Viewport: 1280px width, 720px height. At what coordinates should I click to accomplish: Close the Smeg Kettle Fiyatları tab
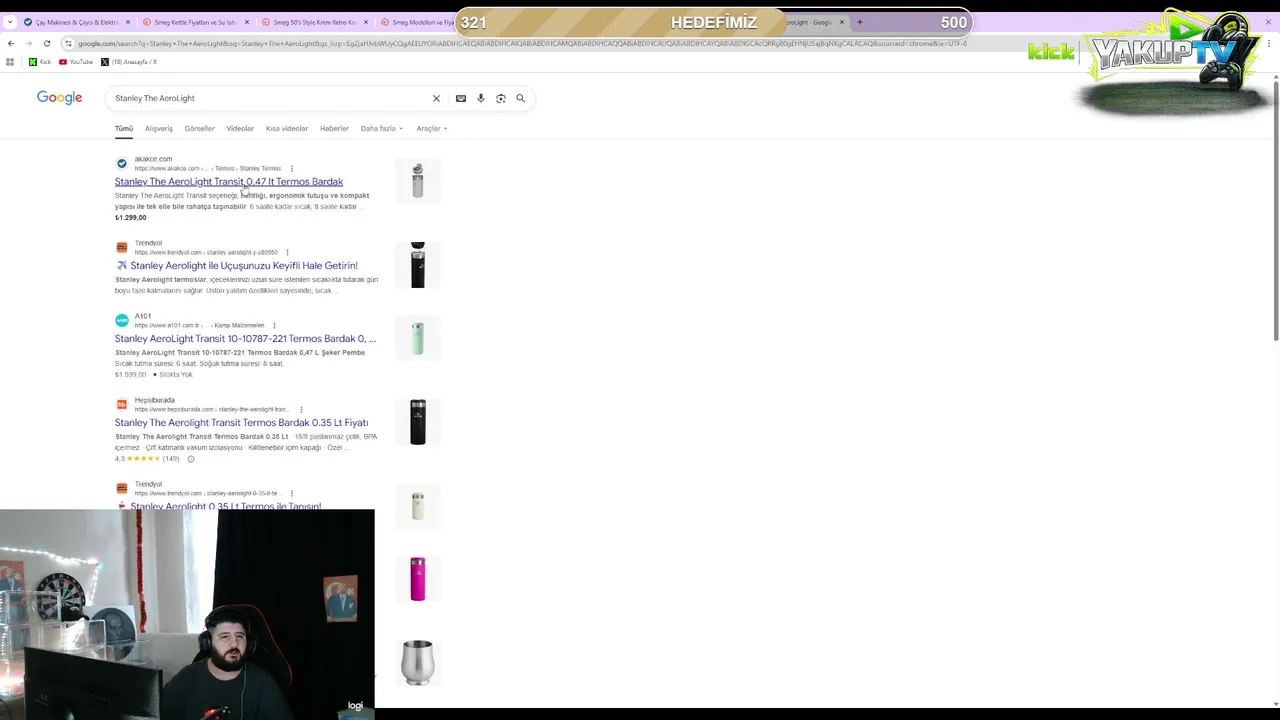coord(246,22)
